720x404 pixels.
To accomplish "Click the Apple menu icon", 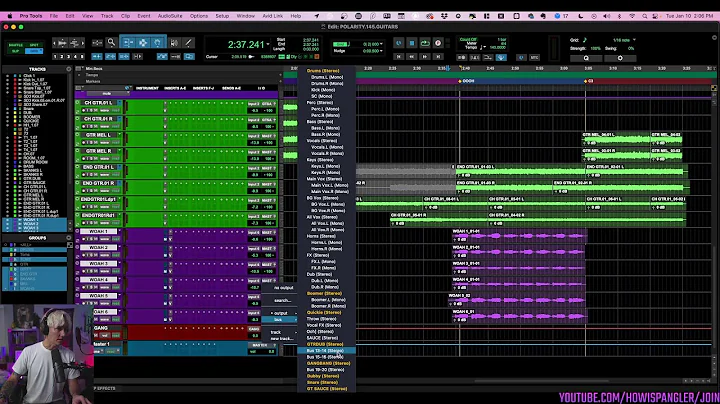I will pyautogui.click(x=10, y=16).
